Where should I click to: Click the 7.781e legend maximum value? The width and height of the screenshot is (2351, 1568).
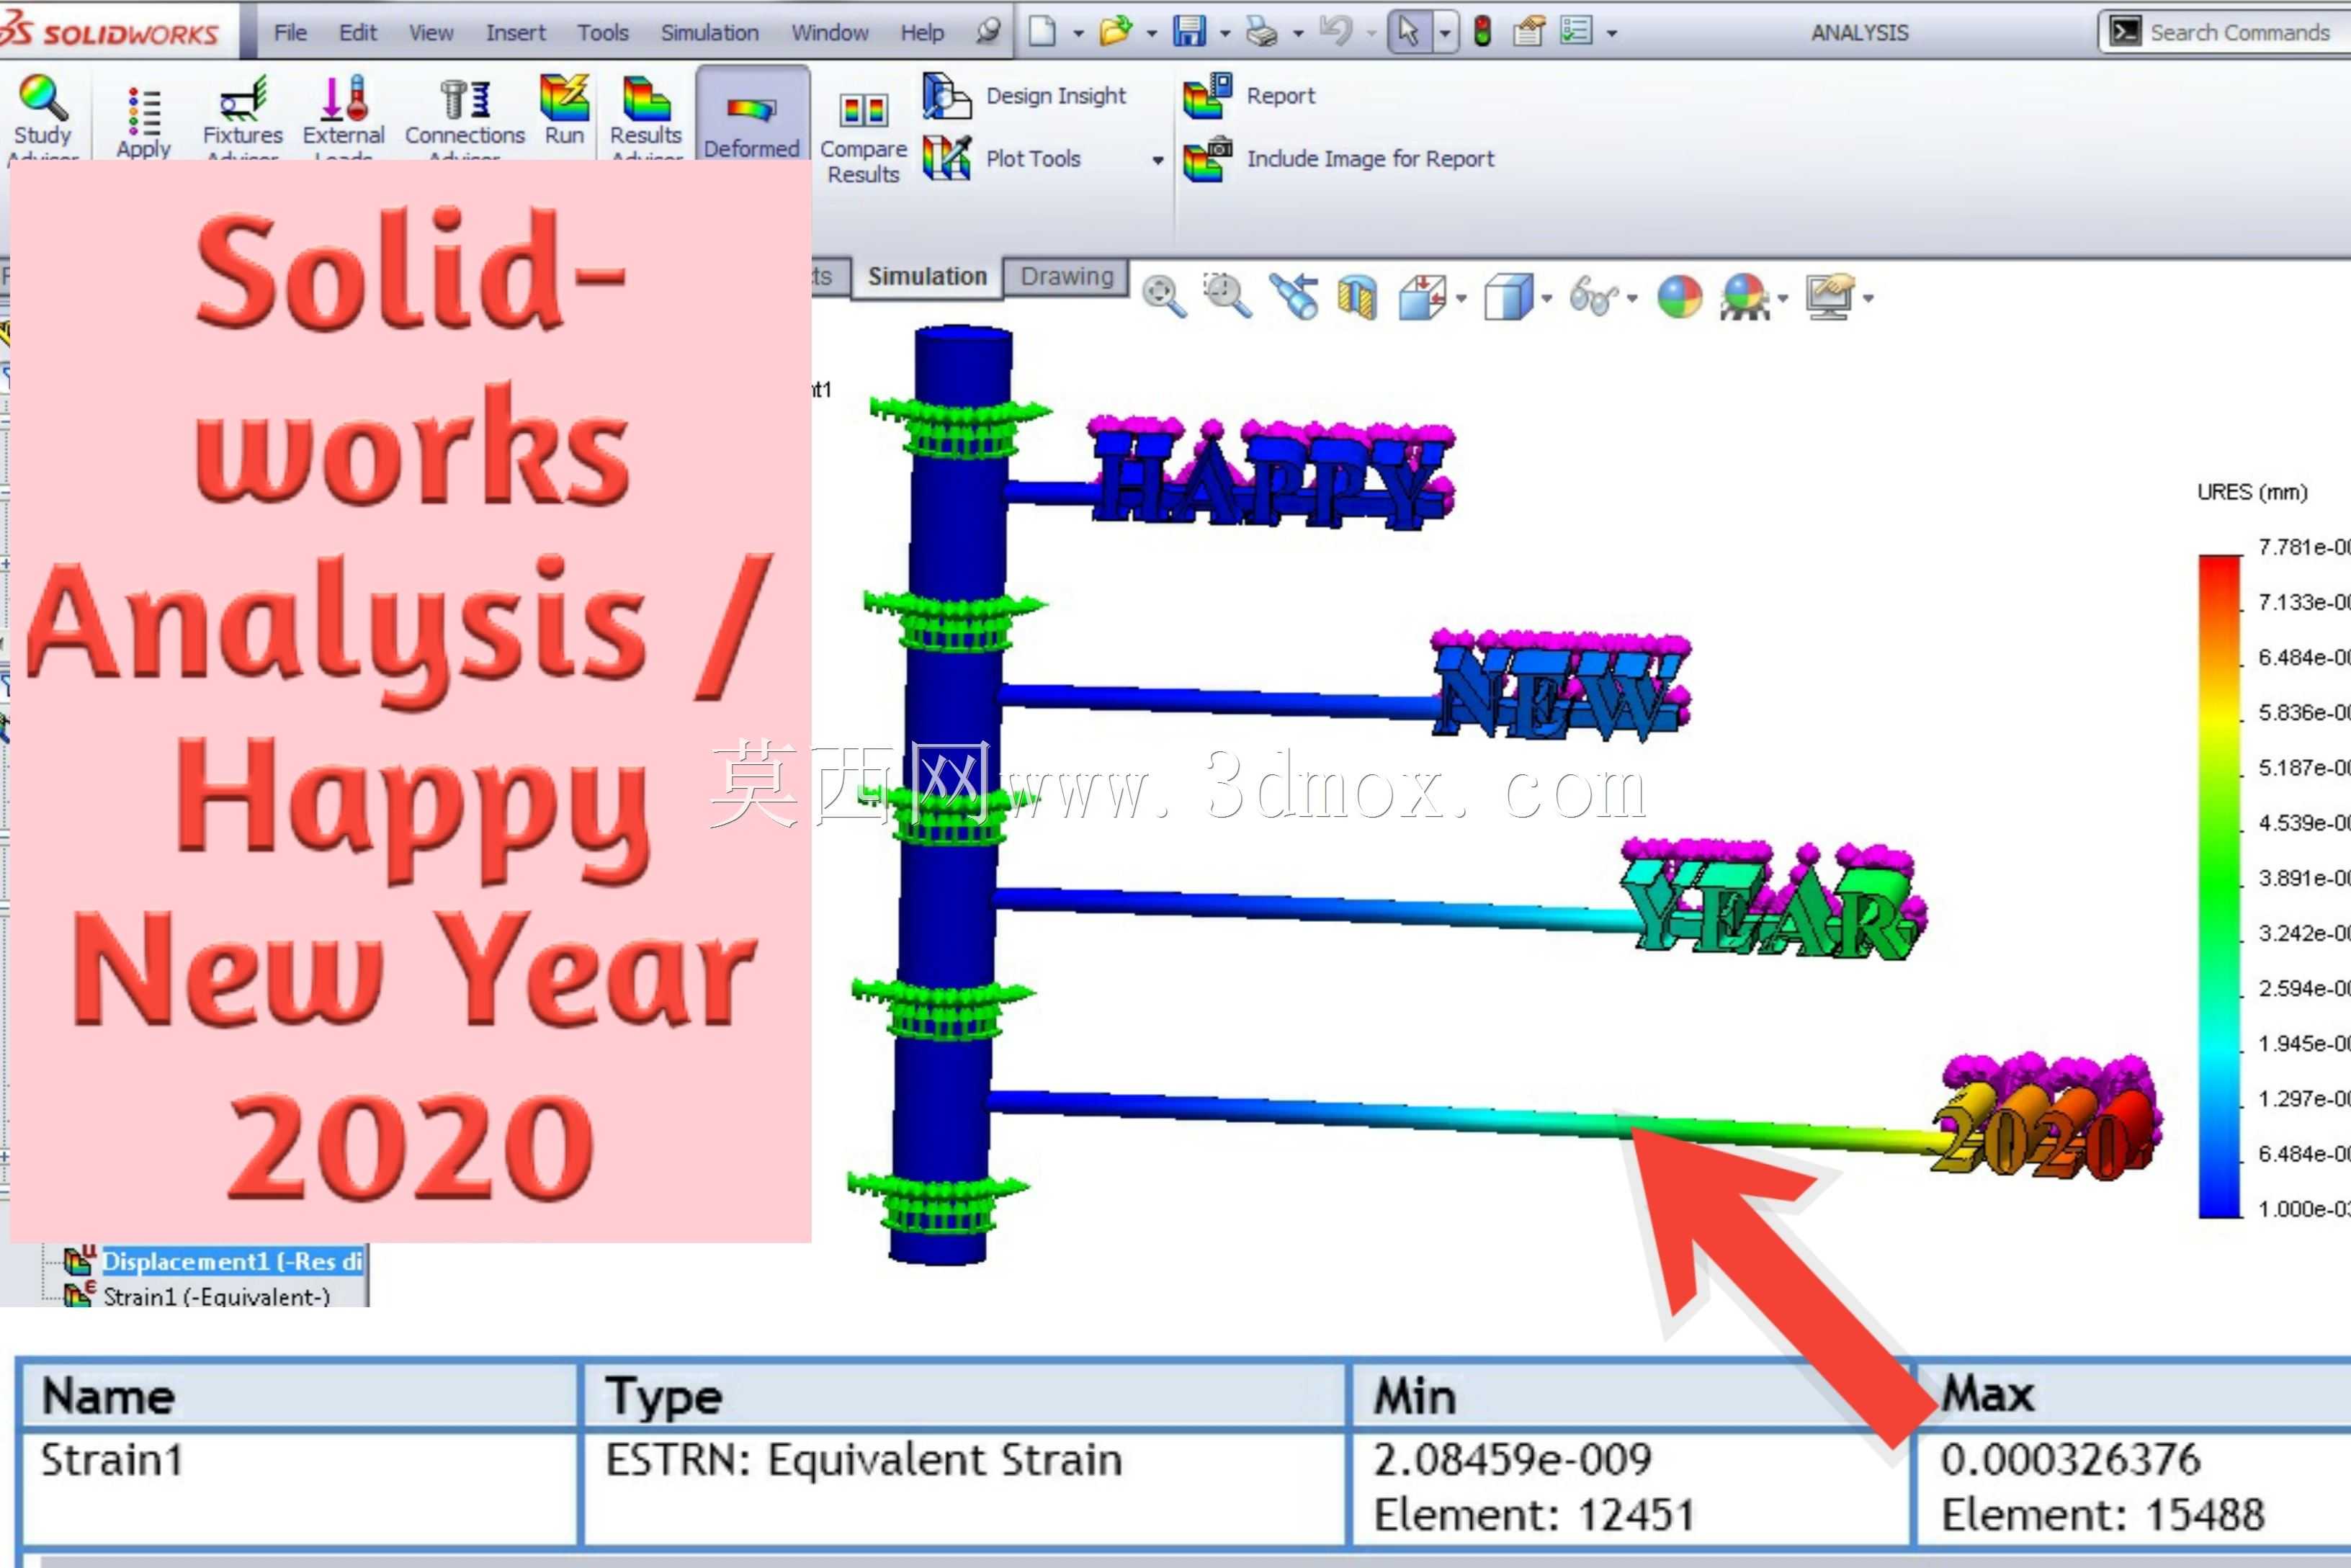click(x=2304, y=547)
